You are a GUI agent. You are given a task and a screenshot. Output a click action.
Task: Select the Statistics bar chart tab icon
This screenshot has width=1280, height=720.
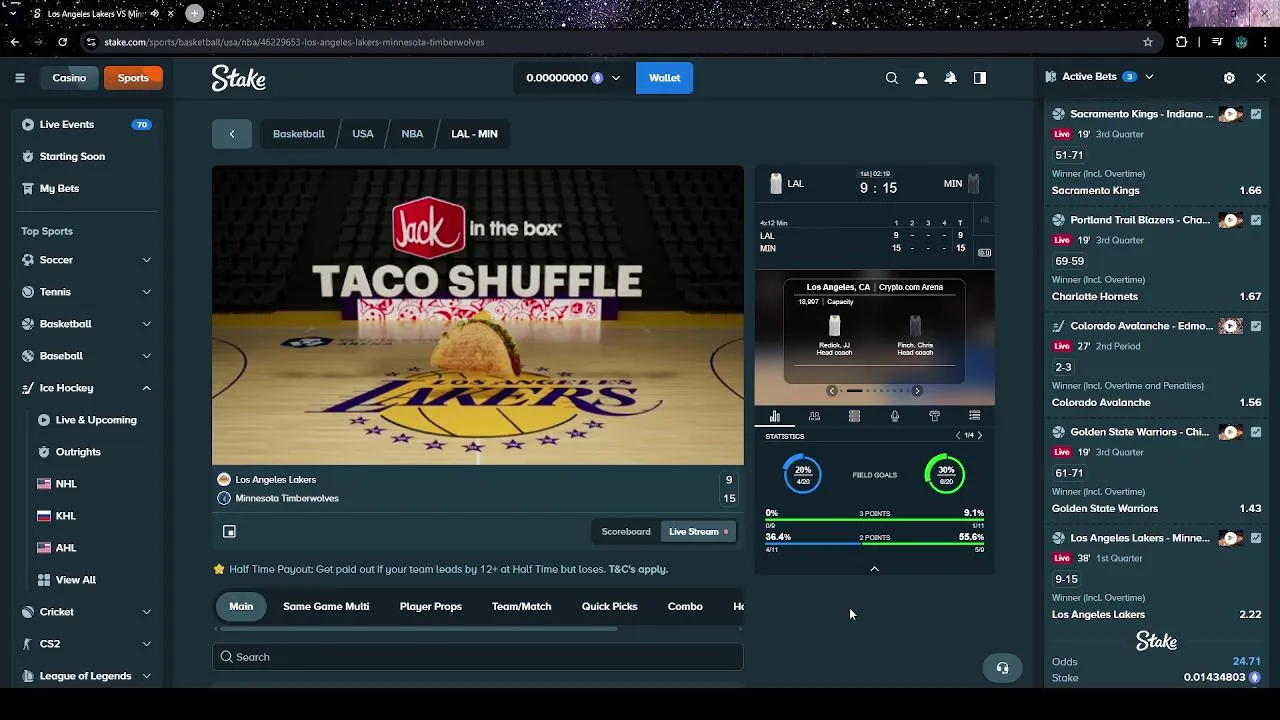coord(775,416)
